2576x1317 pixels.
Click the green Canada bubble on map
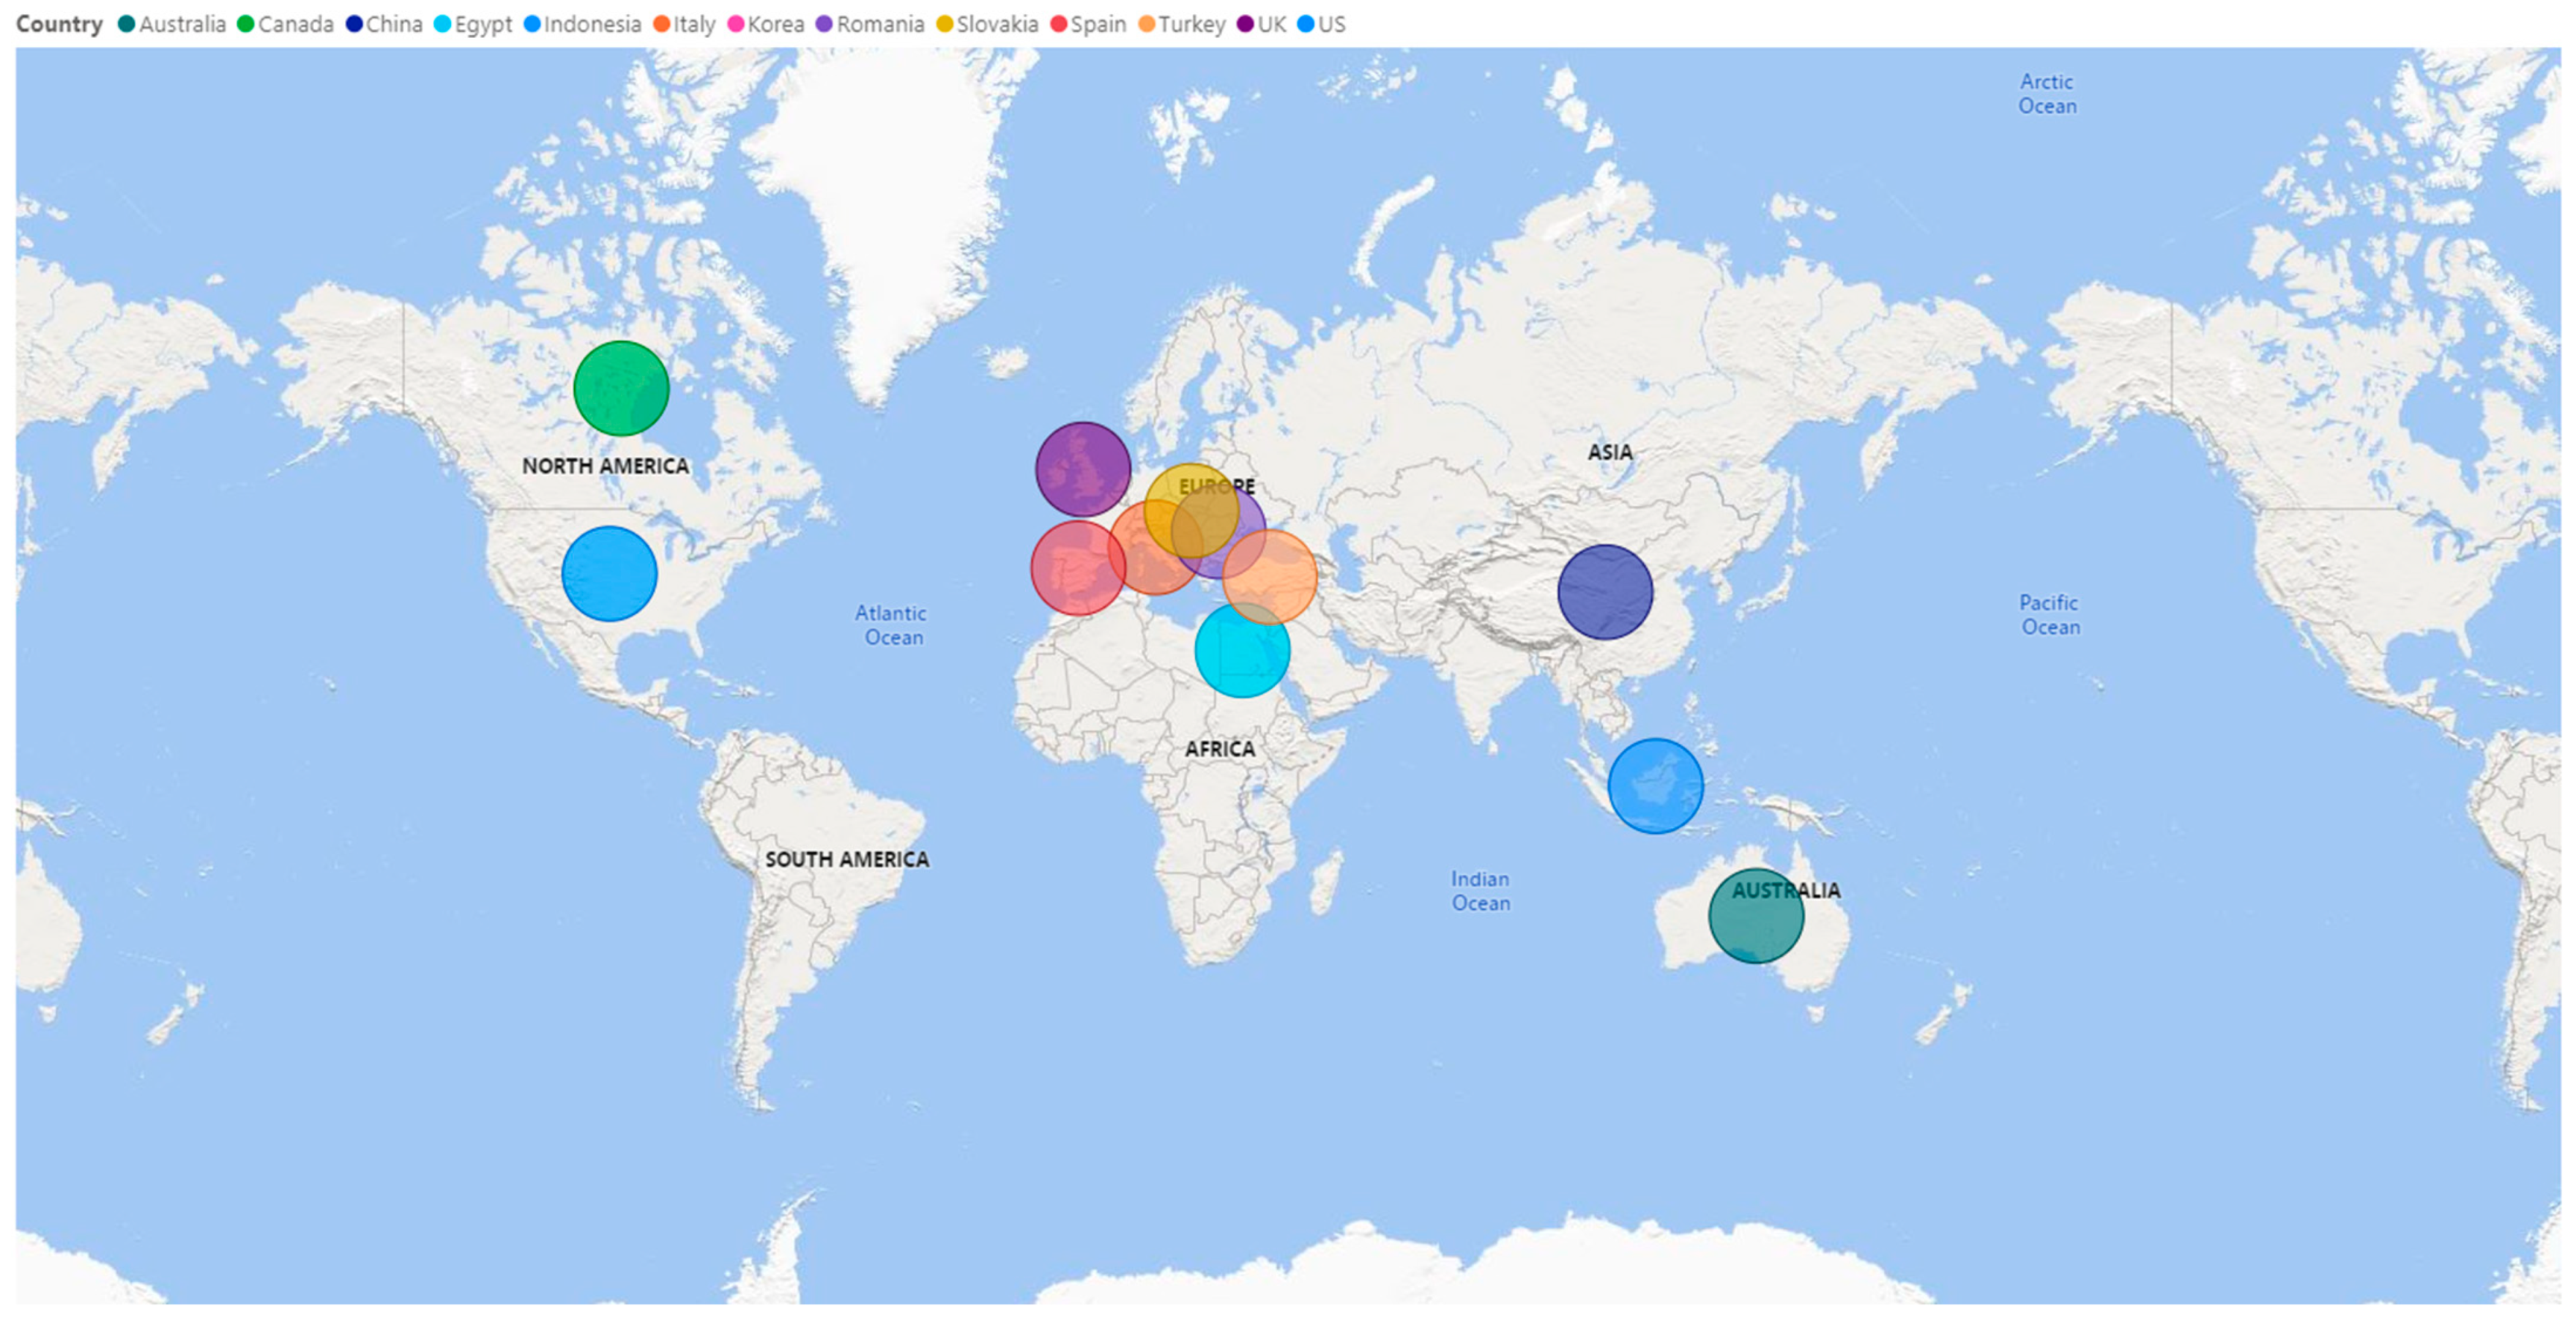point(621,388)
